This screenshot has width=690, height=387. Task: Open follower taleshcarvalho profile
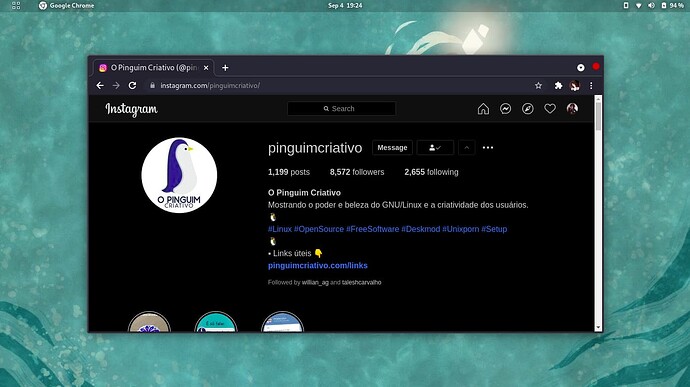coord(362,283)
